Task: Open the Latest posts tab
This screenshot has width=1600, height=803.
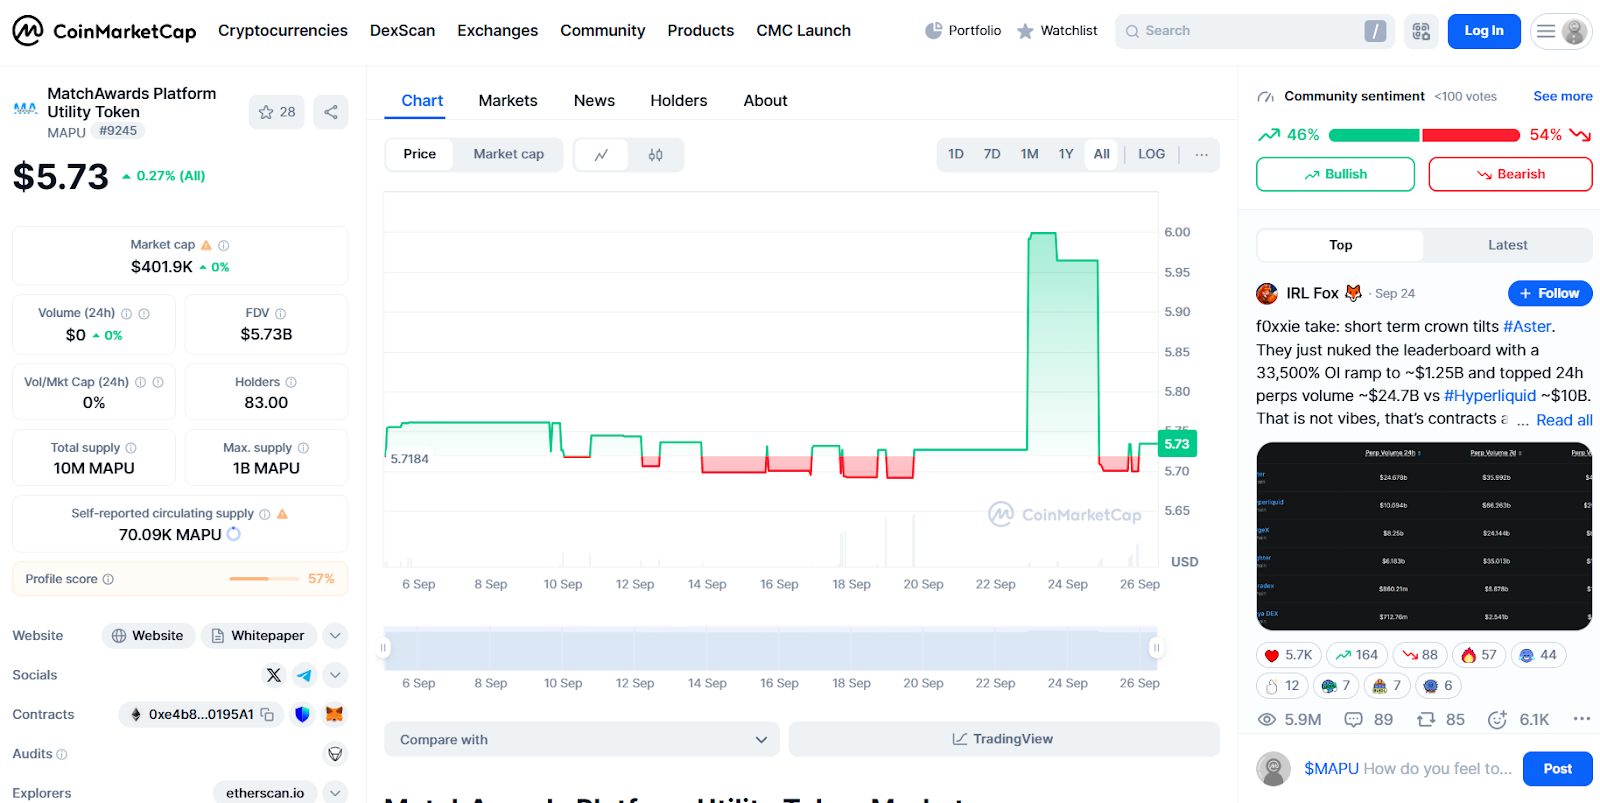Action: [1507, 245]
